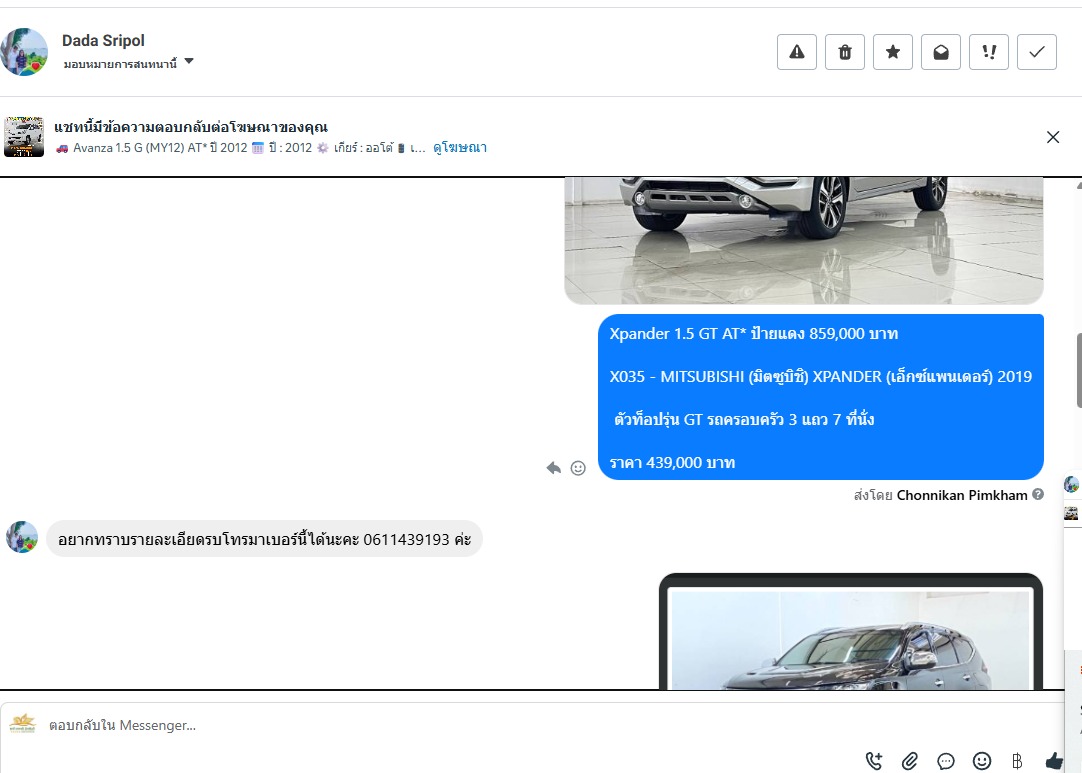Close the ad reply banner
The image size is (1082, 773).
[x=1053, y=137]
